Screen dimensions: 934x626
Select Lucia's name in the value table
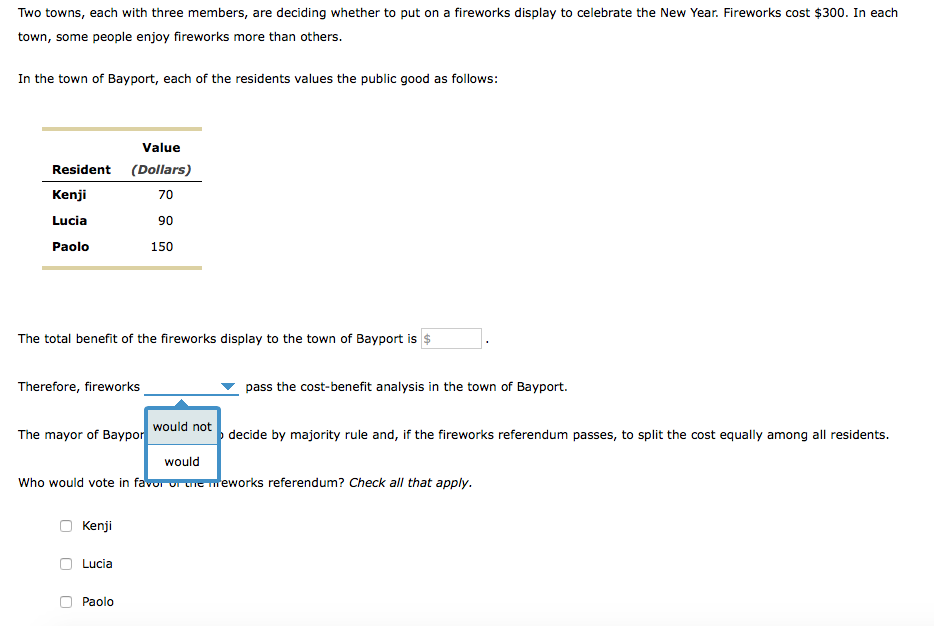[x=70, y=221]
